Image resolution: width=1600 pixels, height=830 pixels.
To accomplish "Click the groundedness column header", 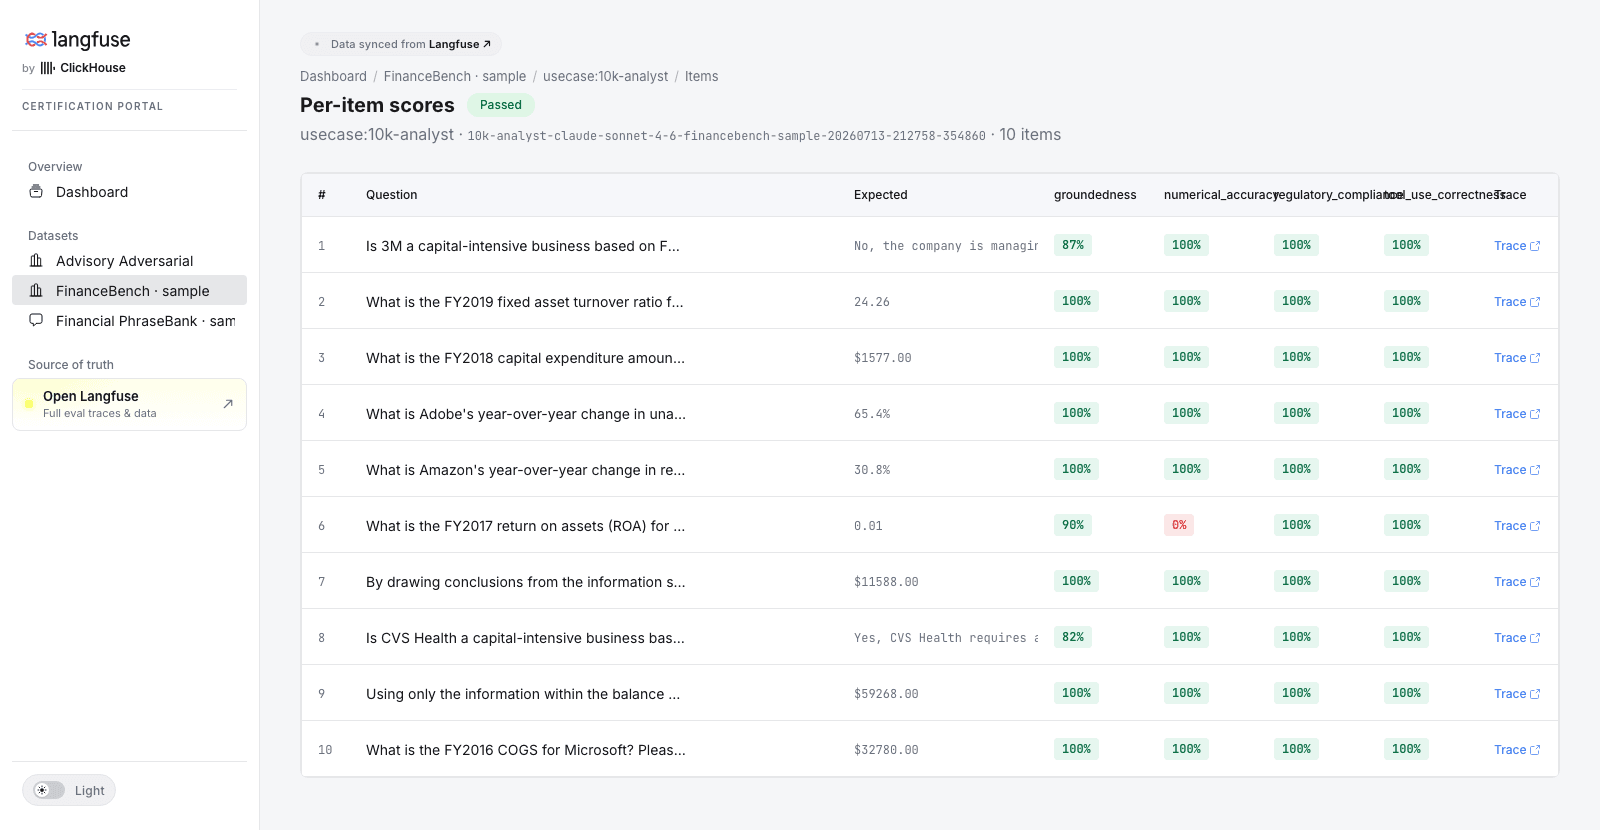I will click(1095, 195).
